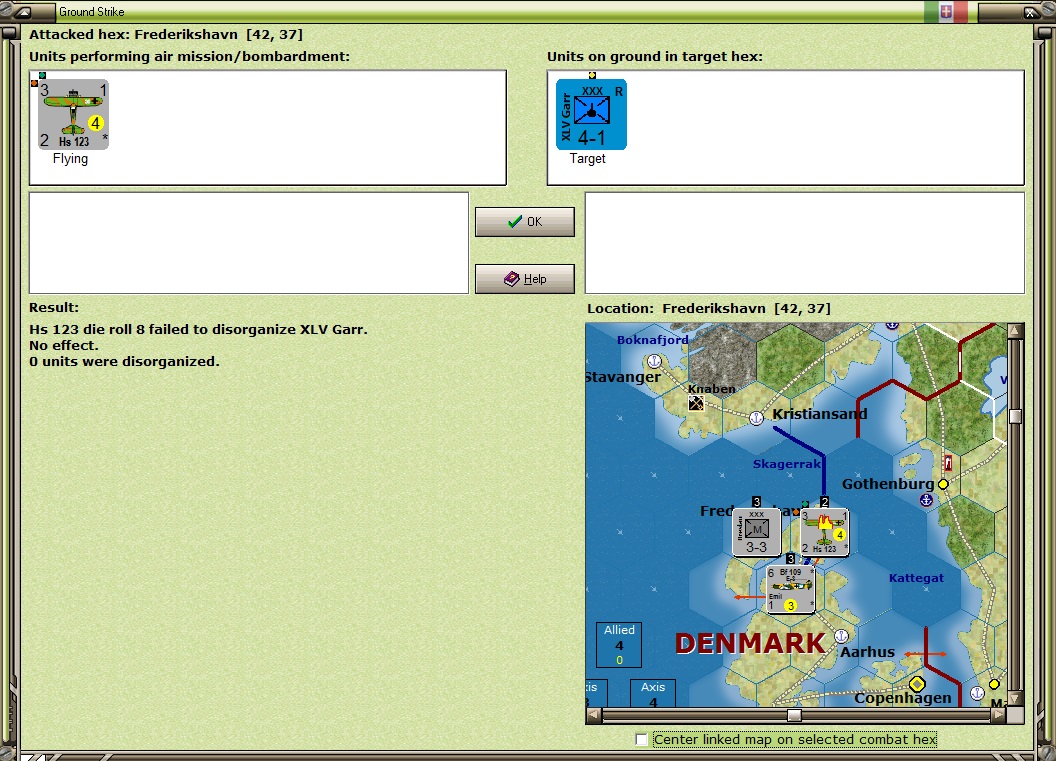The image size is (1056, 761).
Task: Enable Center linked map on combat hex
Action: coord(641,739)
